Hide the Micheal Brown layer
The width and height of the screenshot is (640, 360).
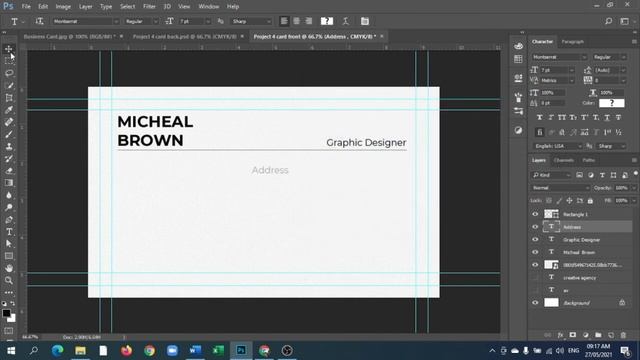535,252
